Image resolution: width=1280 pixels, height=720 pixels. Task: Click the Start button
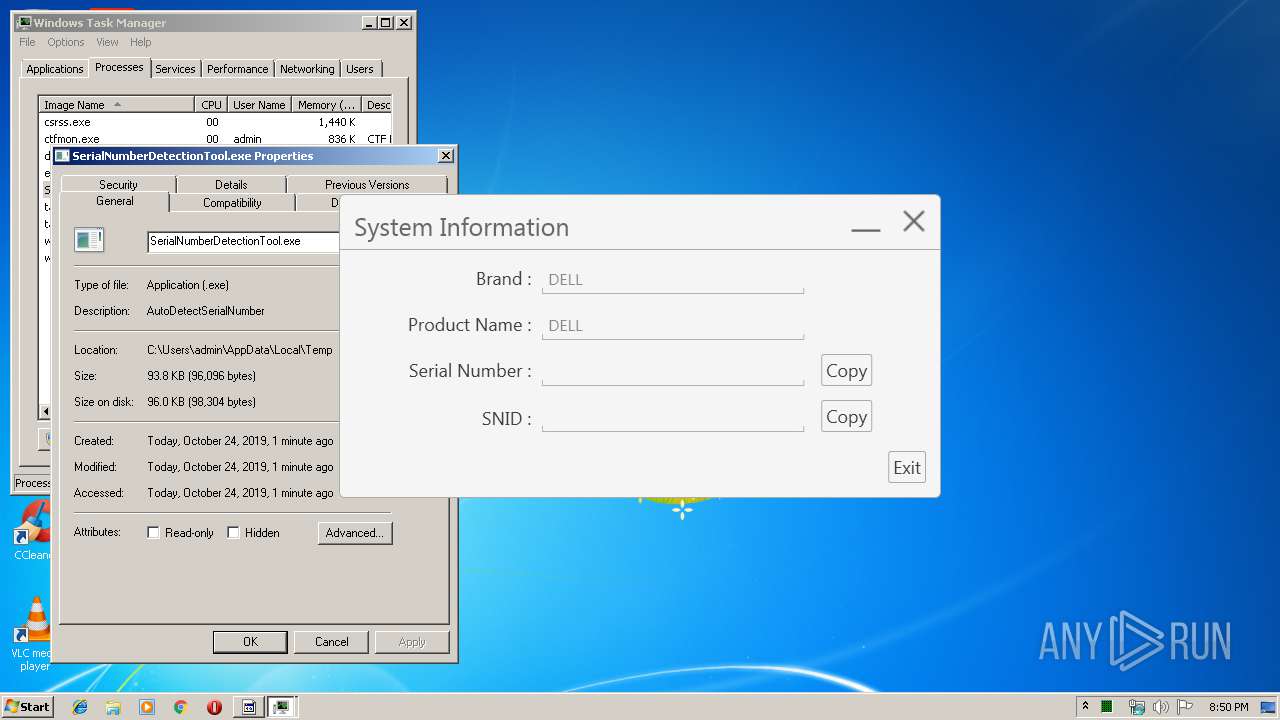[x=27, y=707]
